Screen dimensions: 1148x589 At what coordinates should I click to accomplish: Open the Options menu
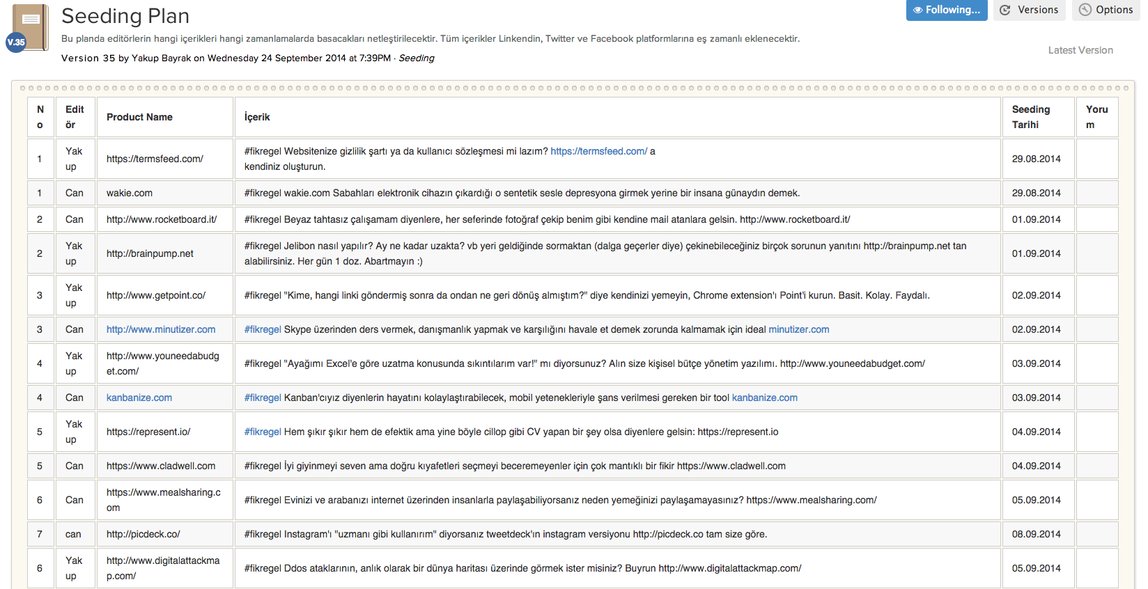(1106, 10)
